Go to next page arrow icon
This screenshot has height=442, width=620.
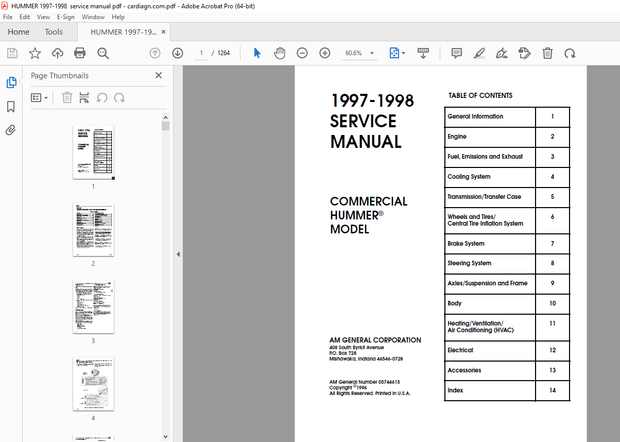[177, 53]
